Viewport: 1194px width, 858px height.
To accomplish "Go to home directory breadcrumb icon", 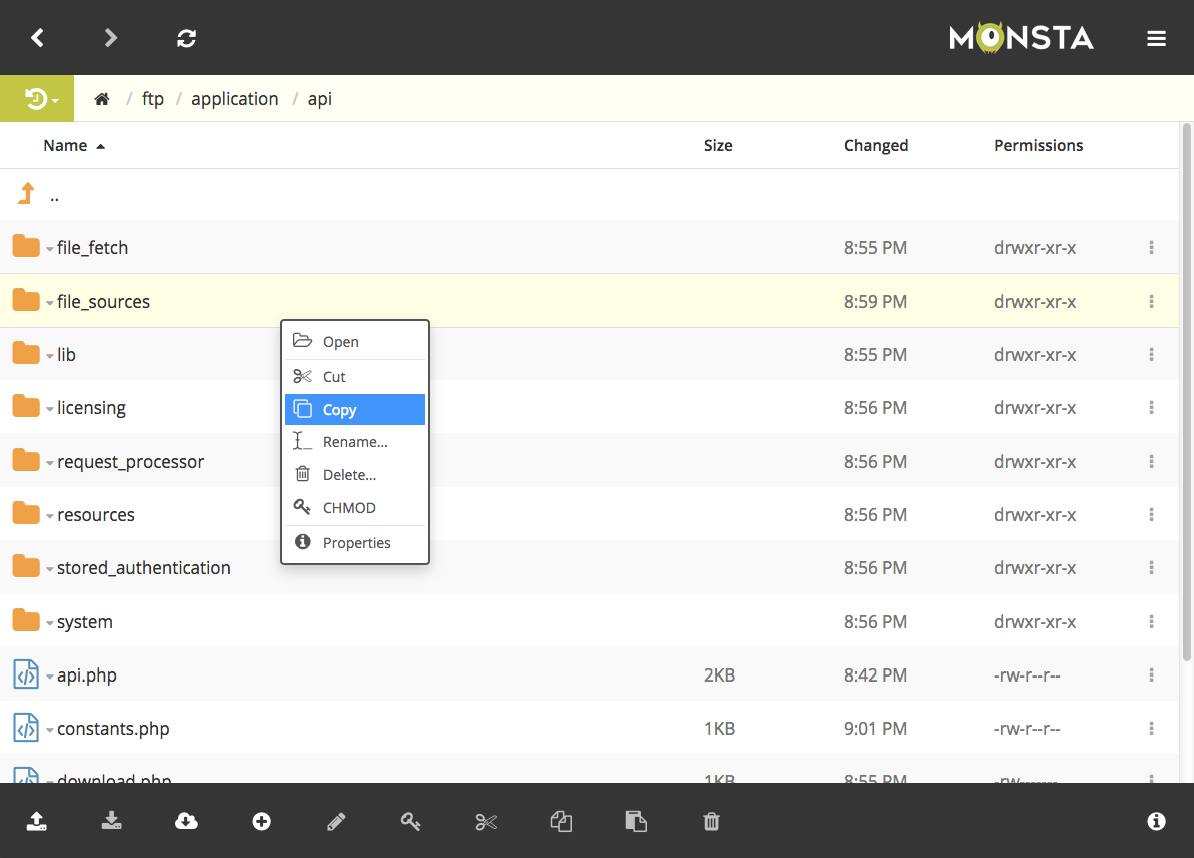I will 102,99.
